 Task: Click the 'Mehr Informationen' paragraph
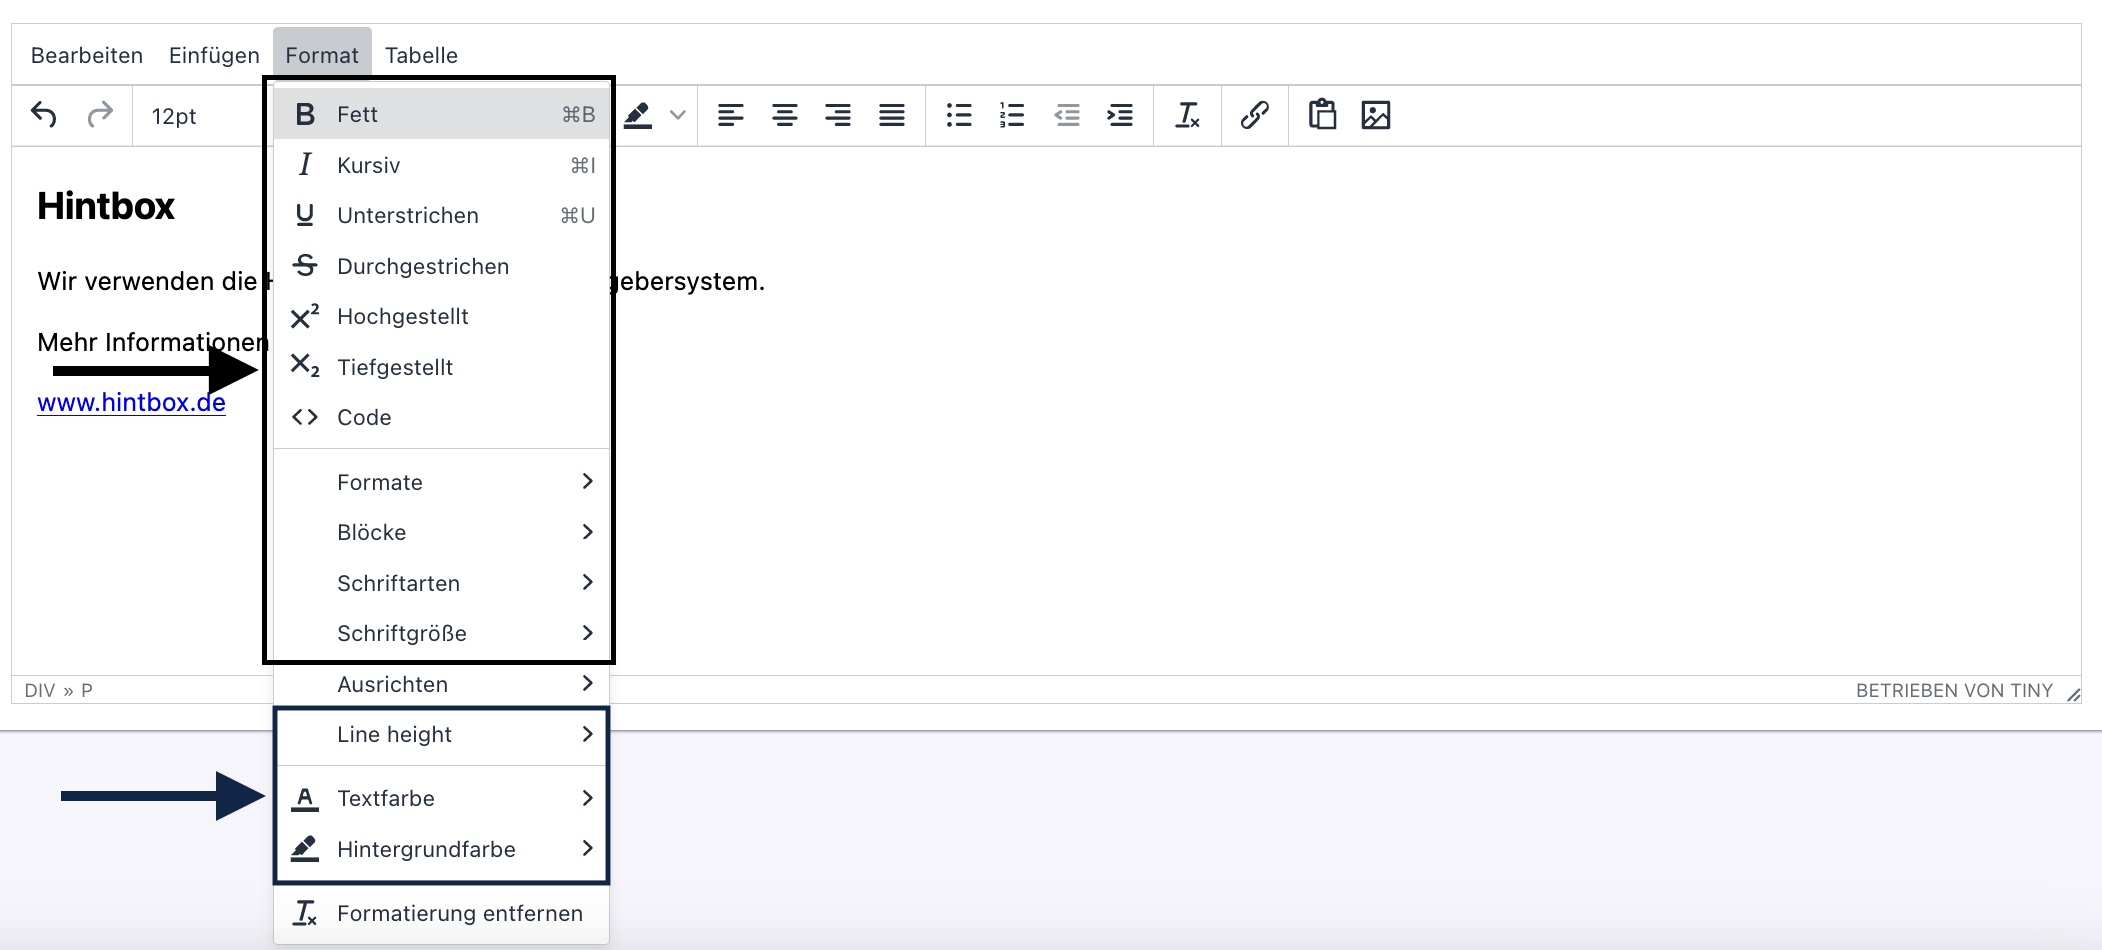click(153, 342)
